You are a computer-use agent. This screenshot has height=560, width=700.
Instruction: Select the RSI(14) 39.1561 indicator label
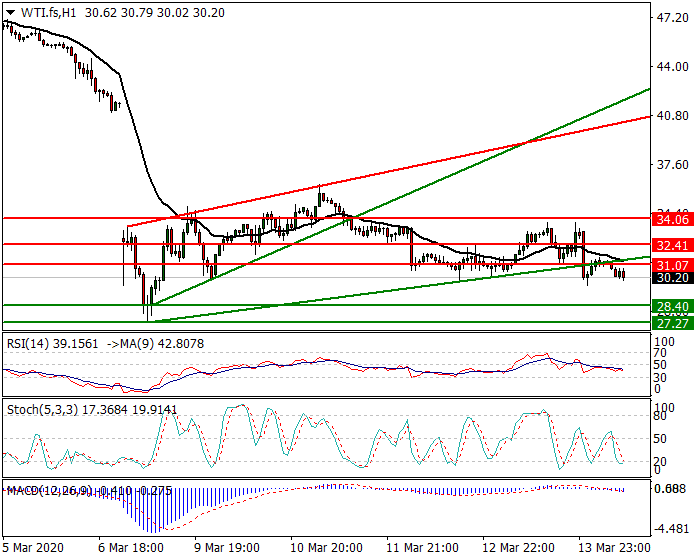[52, 344]
